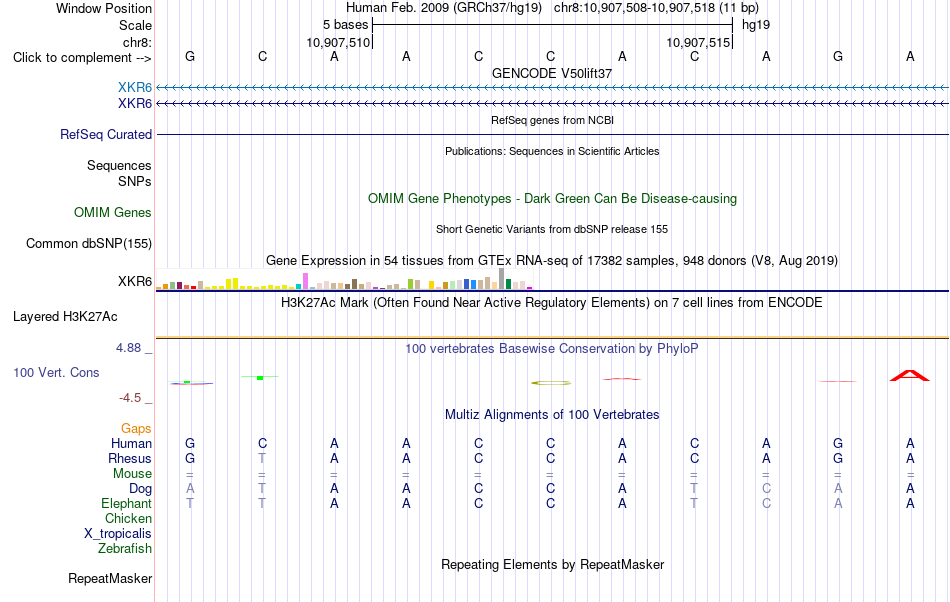Click the dark-blue XKR6 intron arrow line
This screenshot has height=602, width=950.
tap(552, 104)
